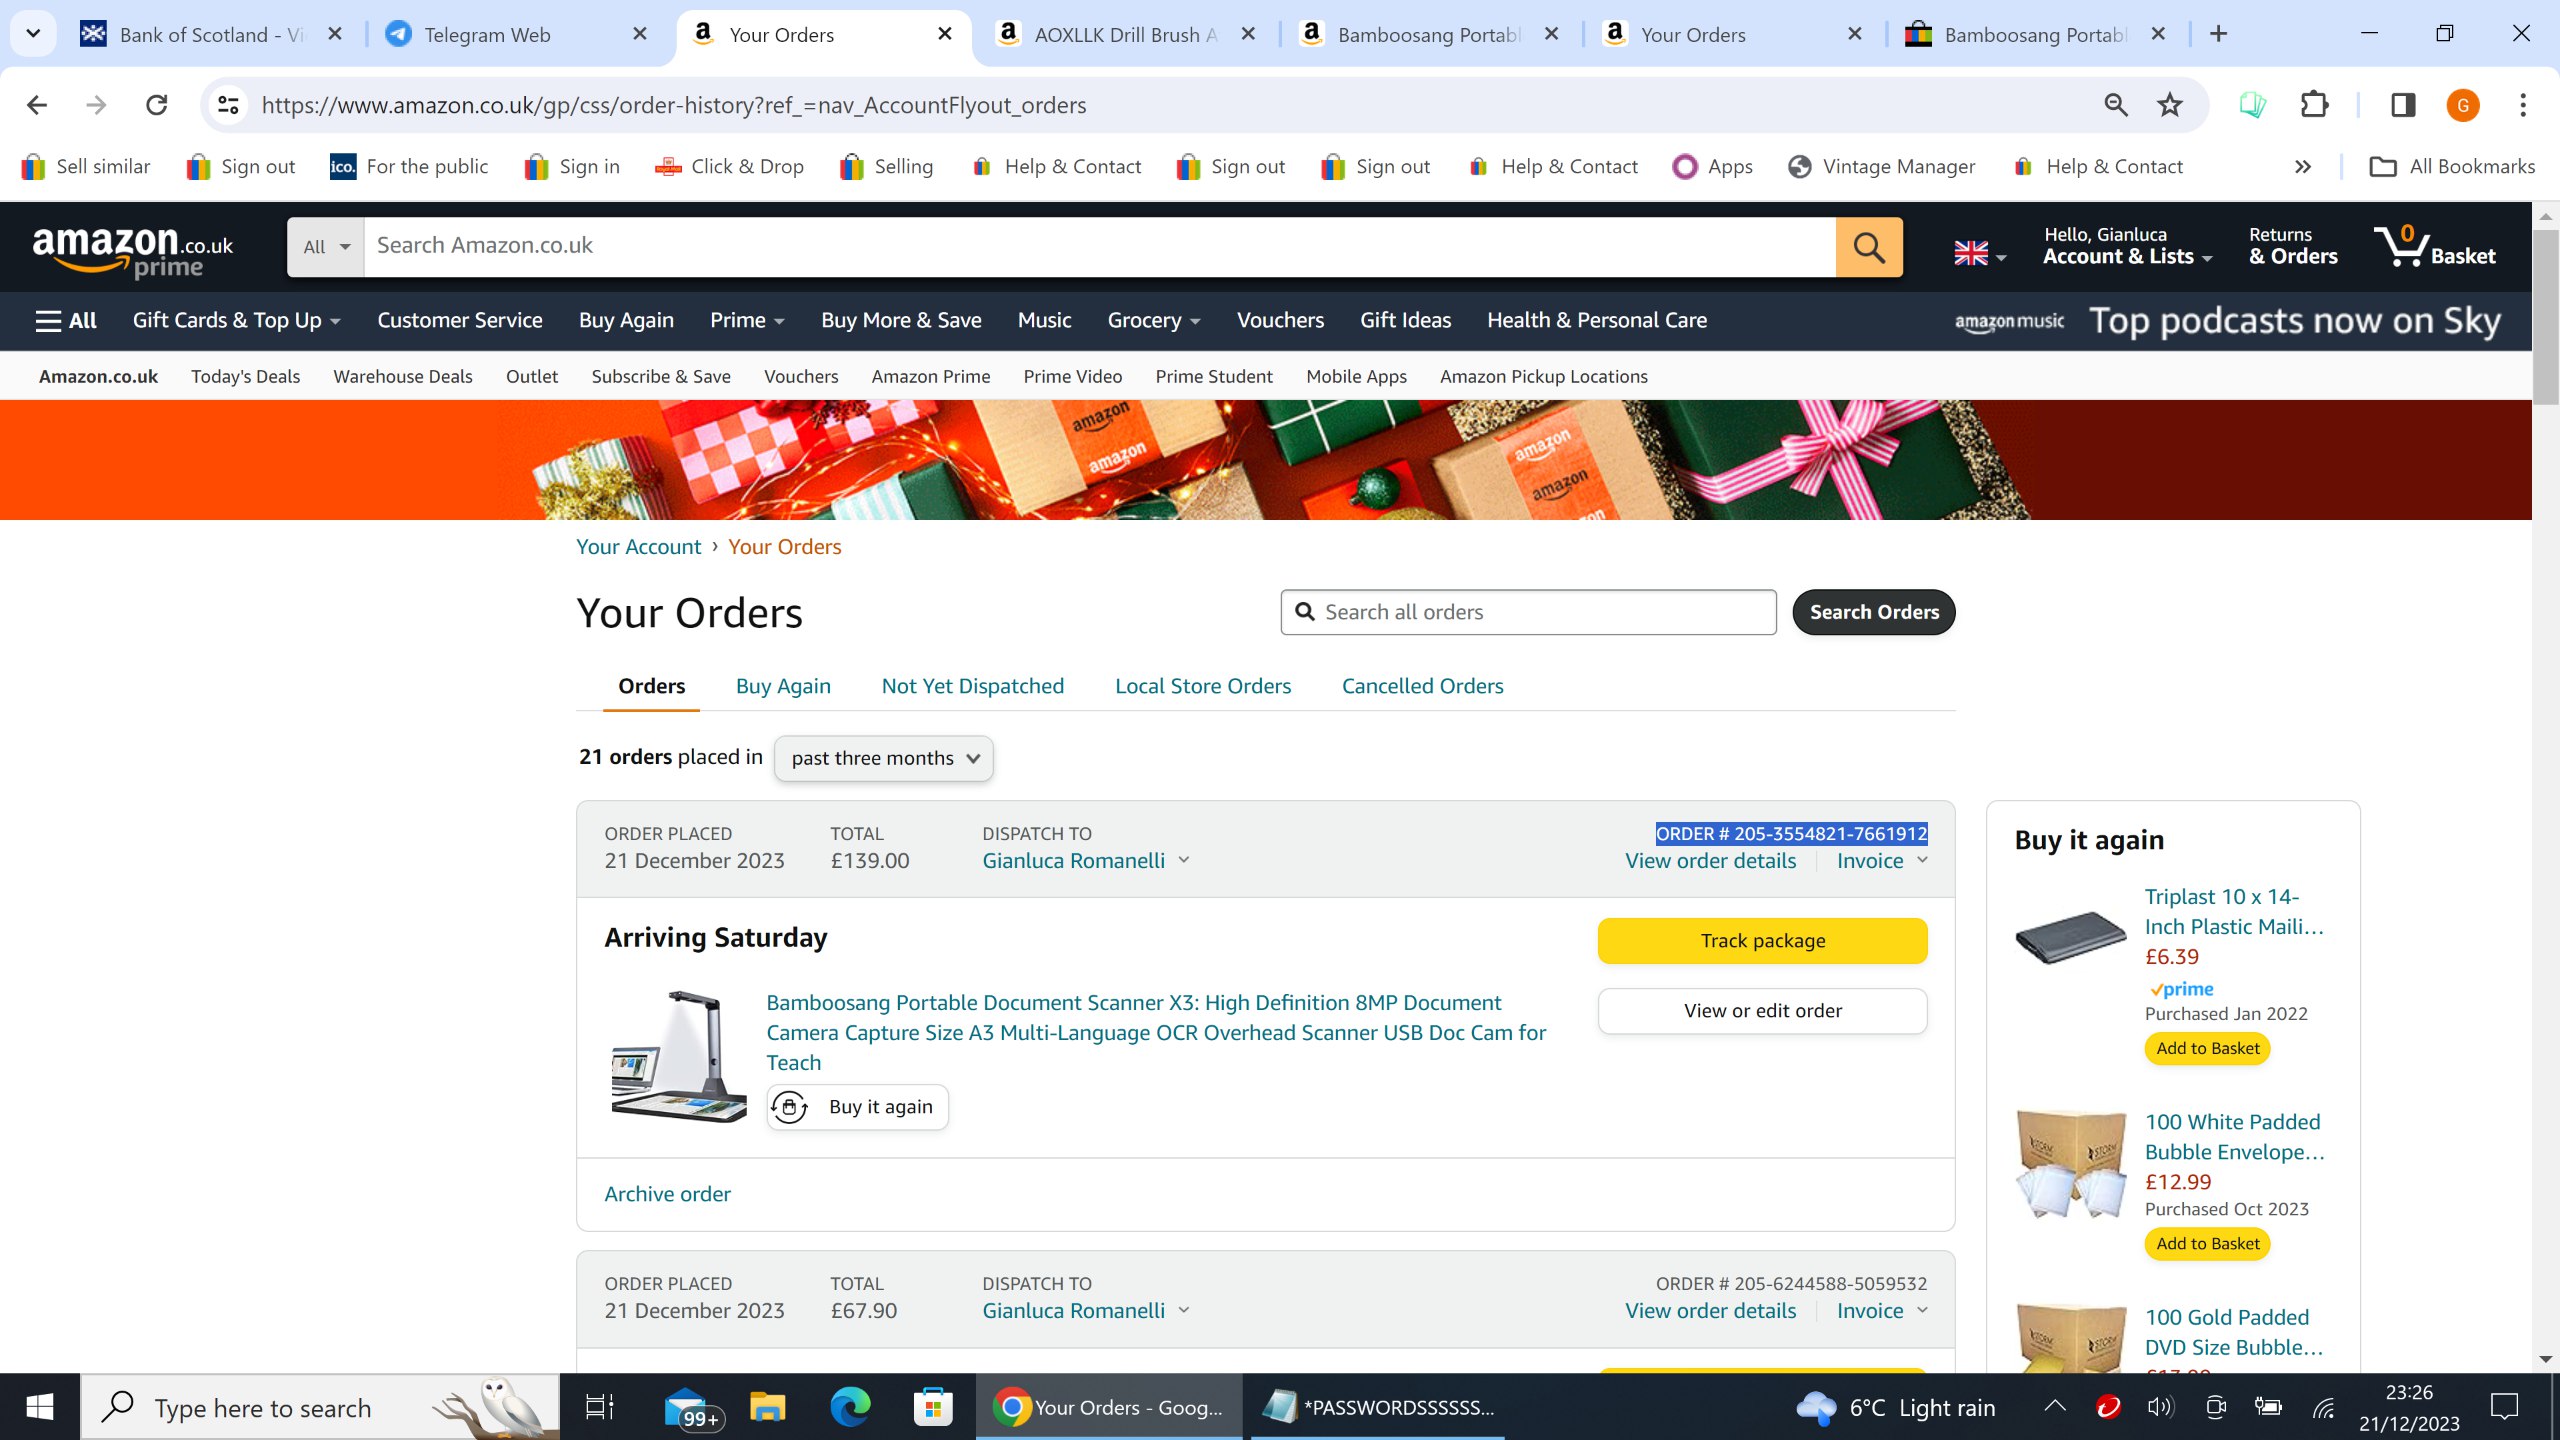Open the All departments search dropdown
The image size is (2560, 1440).
coord(326,246)
